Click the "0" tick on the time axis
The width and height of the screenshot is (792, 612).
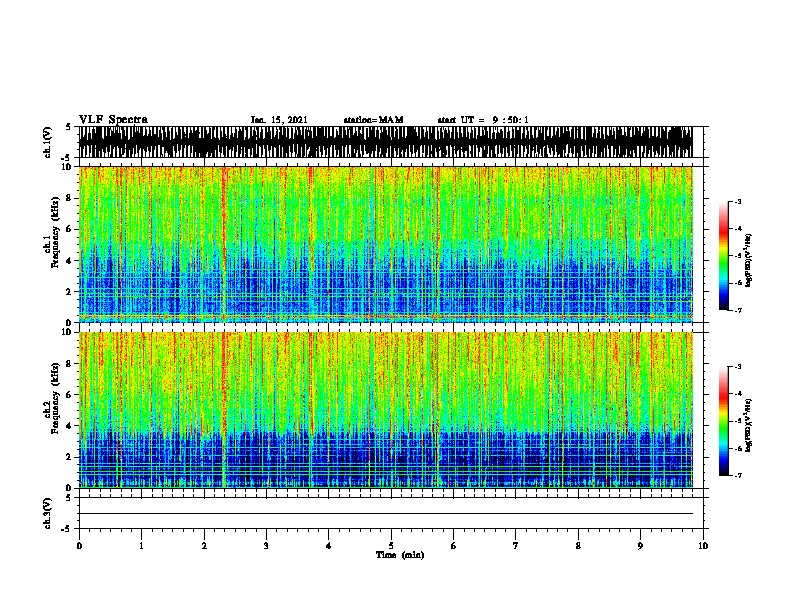(x=79, y=546)
